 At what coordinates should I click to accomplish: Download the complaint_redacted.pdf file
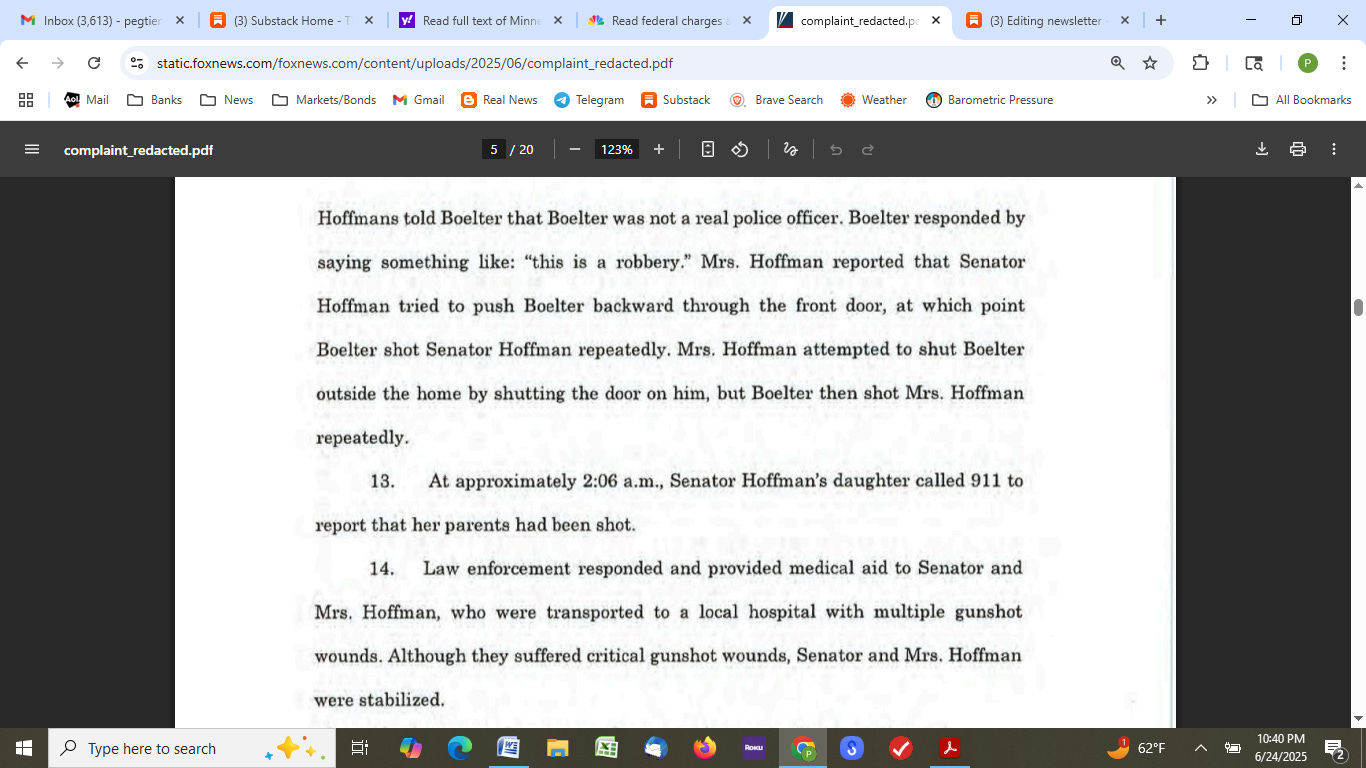(x=1262, y=149)
